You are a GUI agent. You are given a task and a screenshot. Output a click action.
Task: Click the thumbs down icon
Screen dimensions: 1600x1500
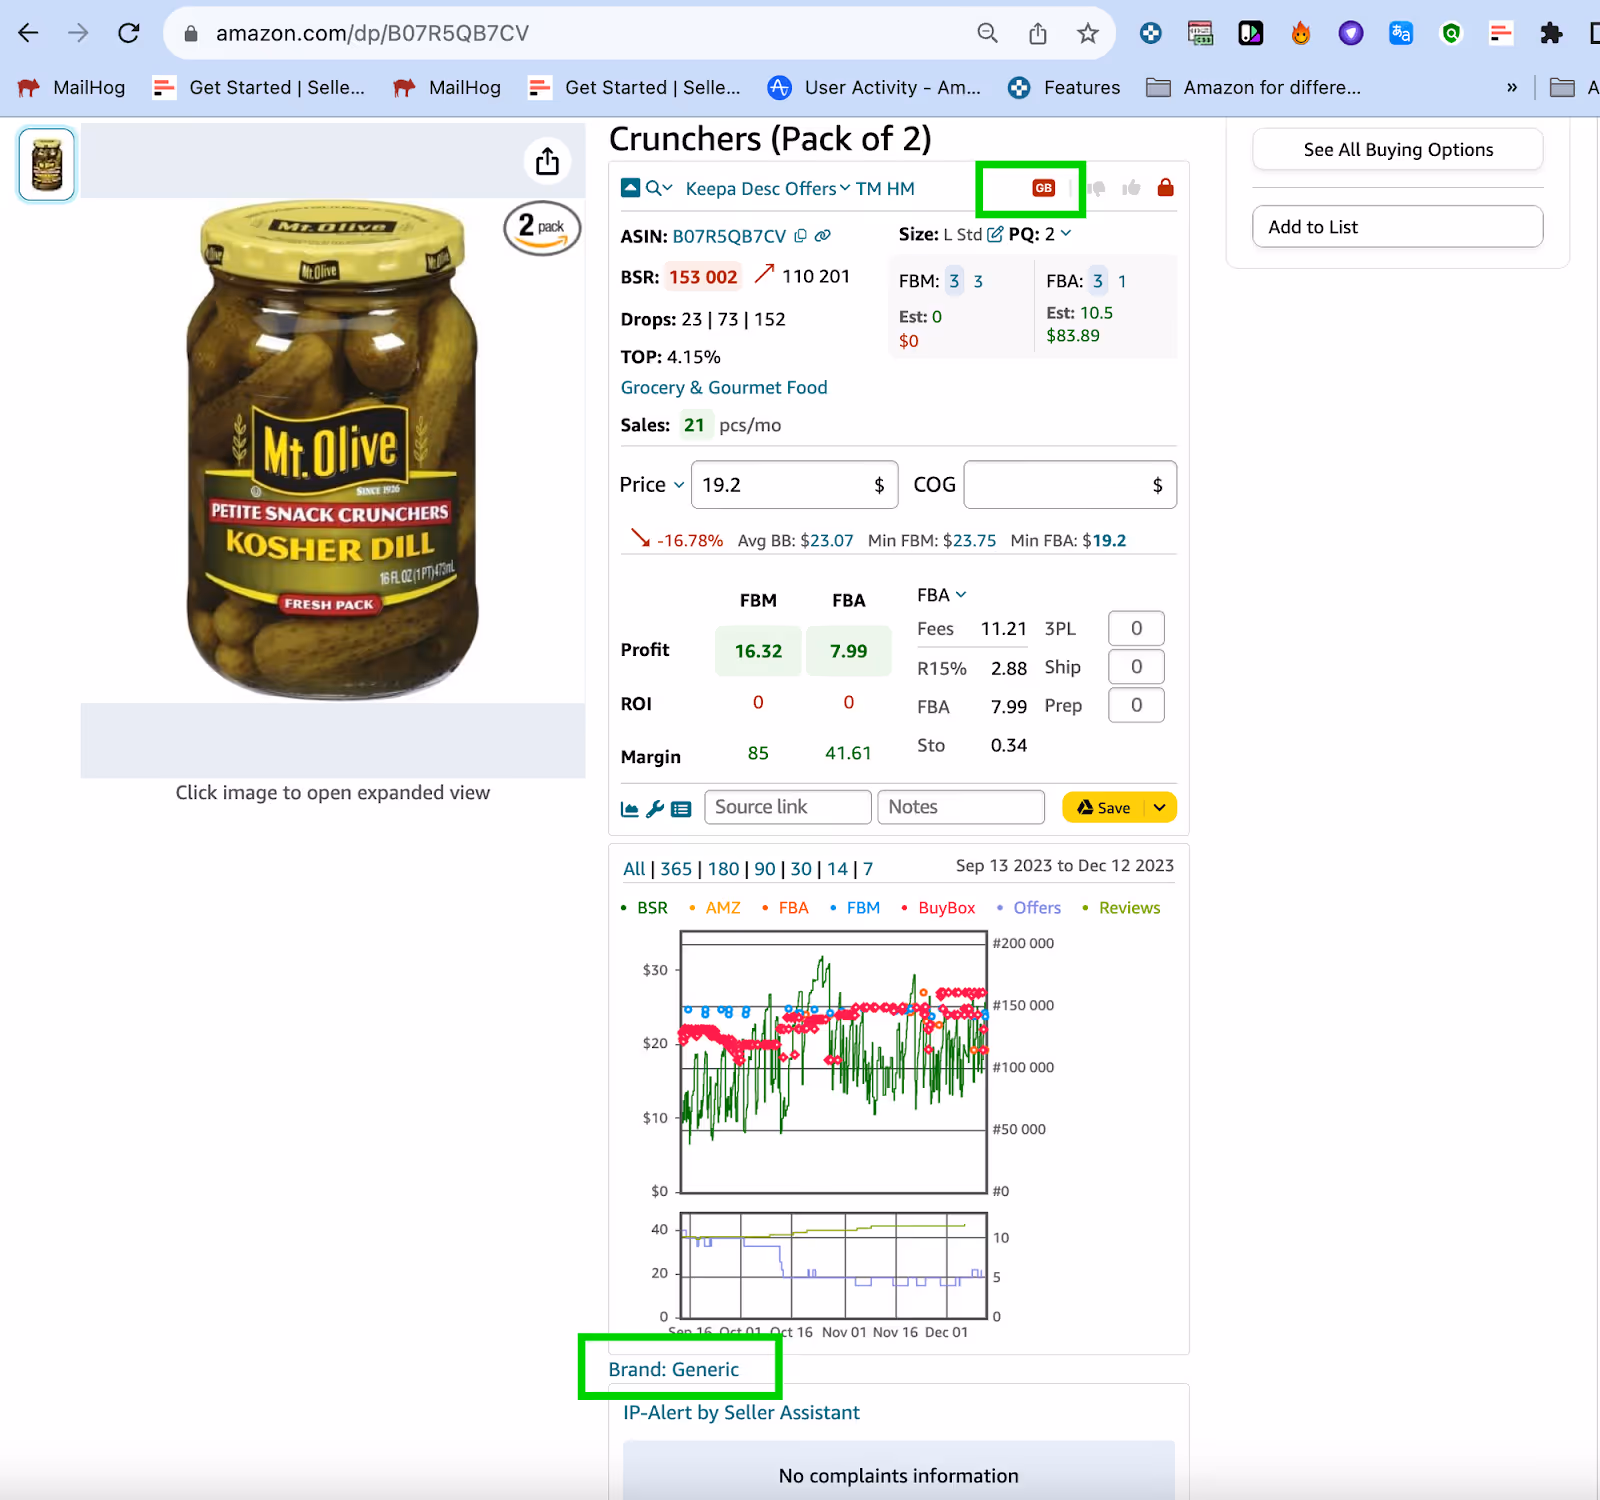[1097, 188]
